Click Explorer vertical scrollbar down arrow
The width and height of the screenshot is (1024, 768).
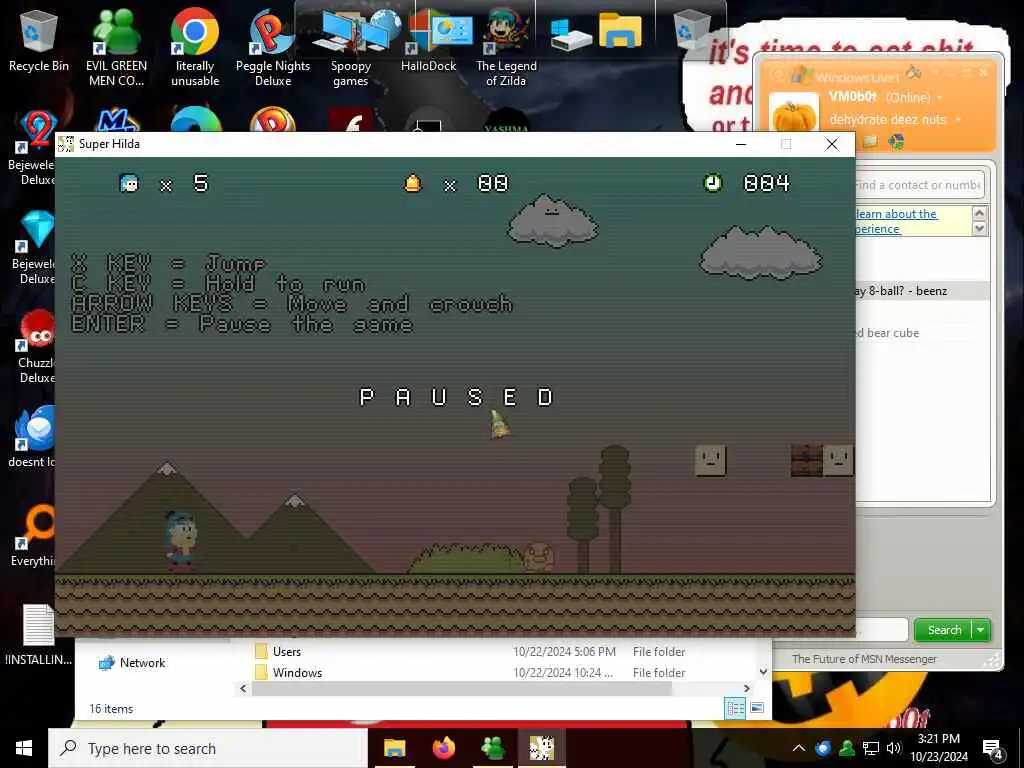(763, 671)
